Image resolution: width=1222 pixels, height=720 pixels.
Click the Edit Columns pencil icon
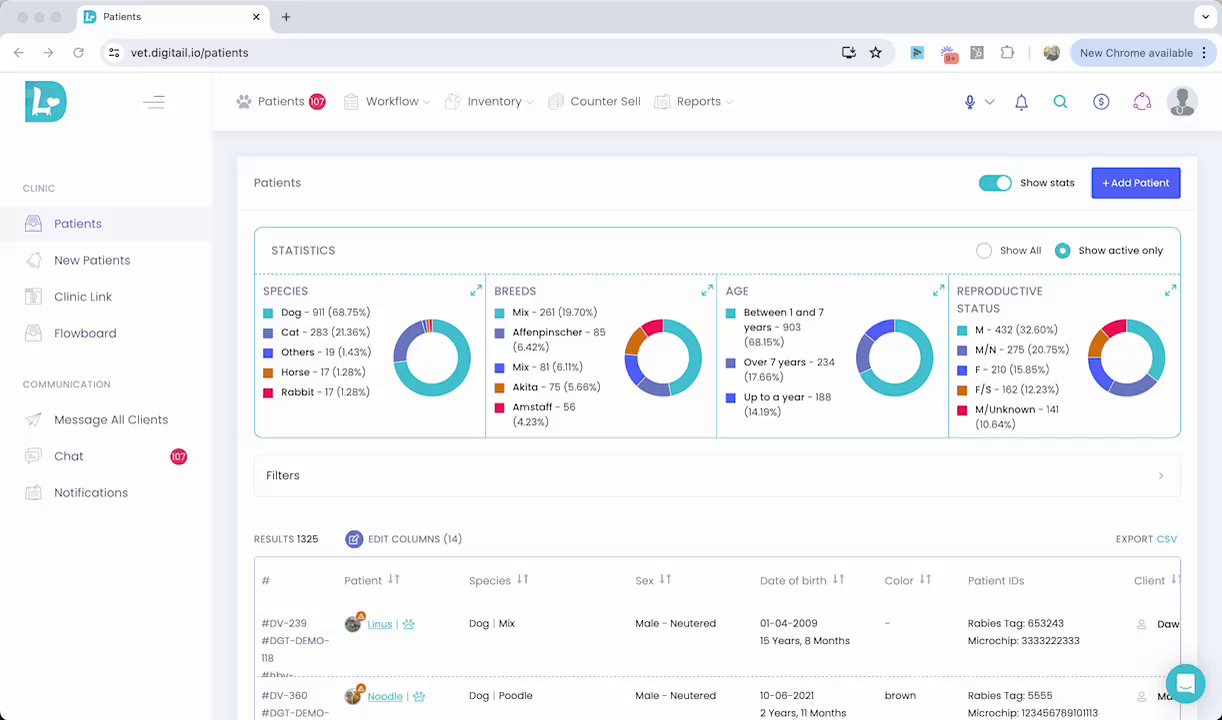point(354,539)
